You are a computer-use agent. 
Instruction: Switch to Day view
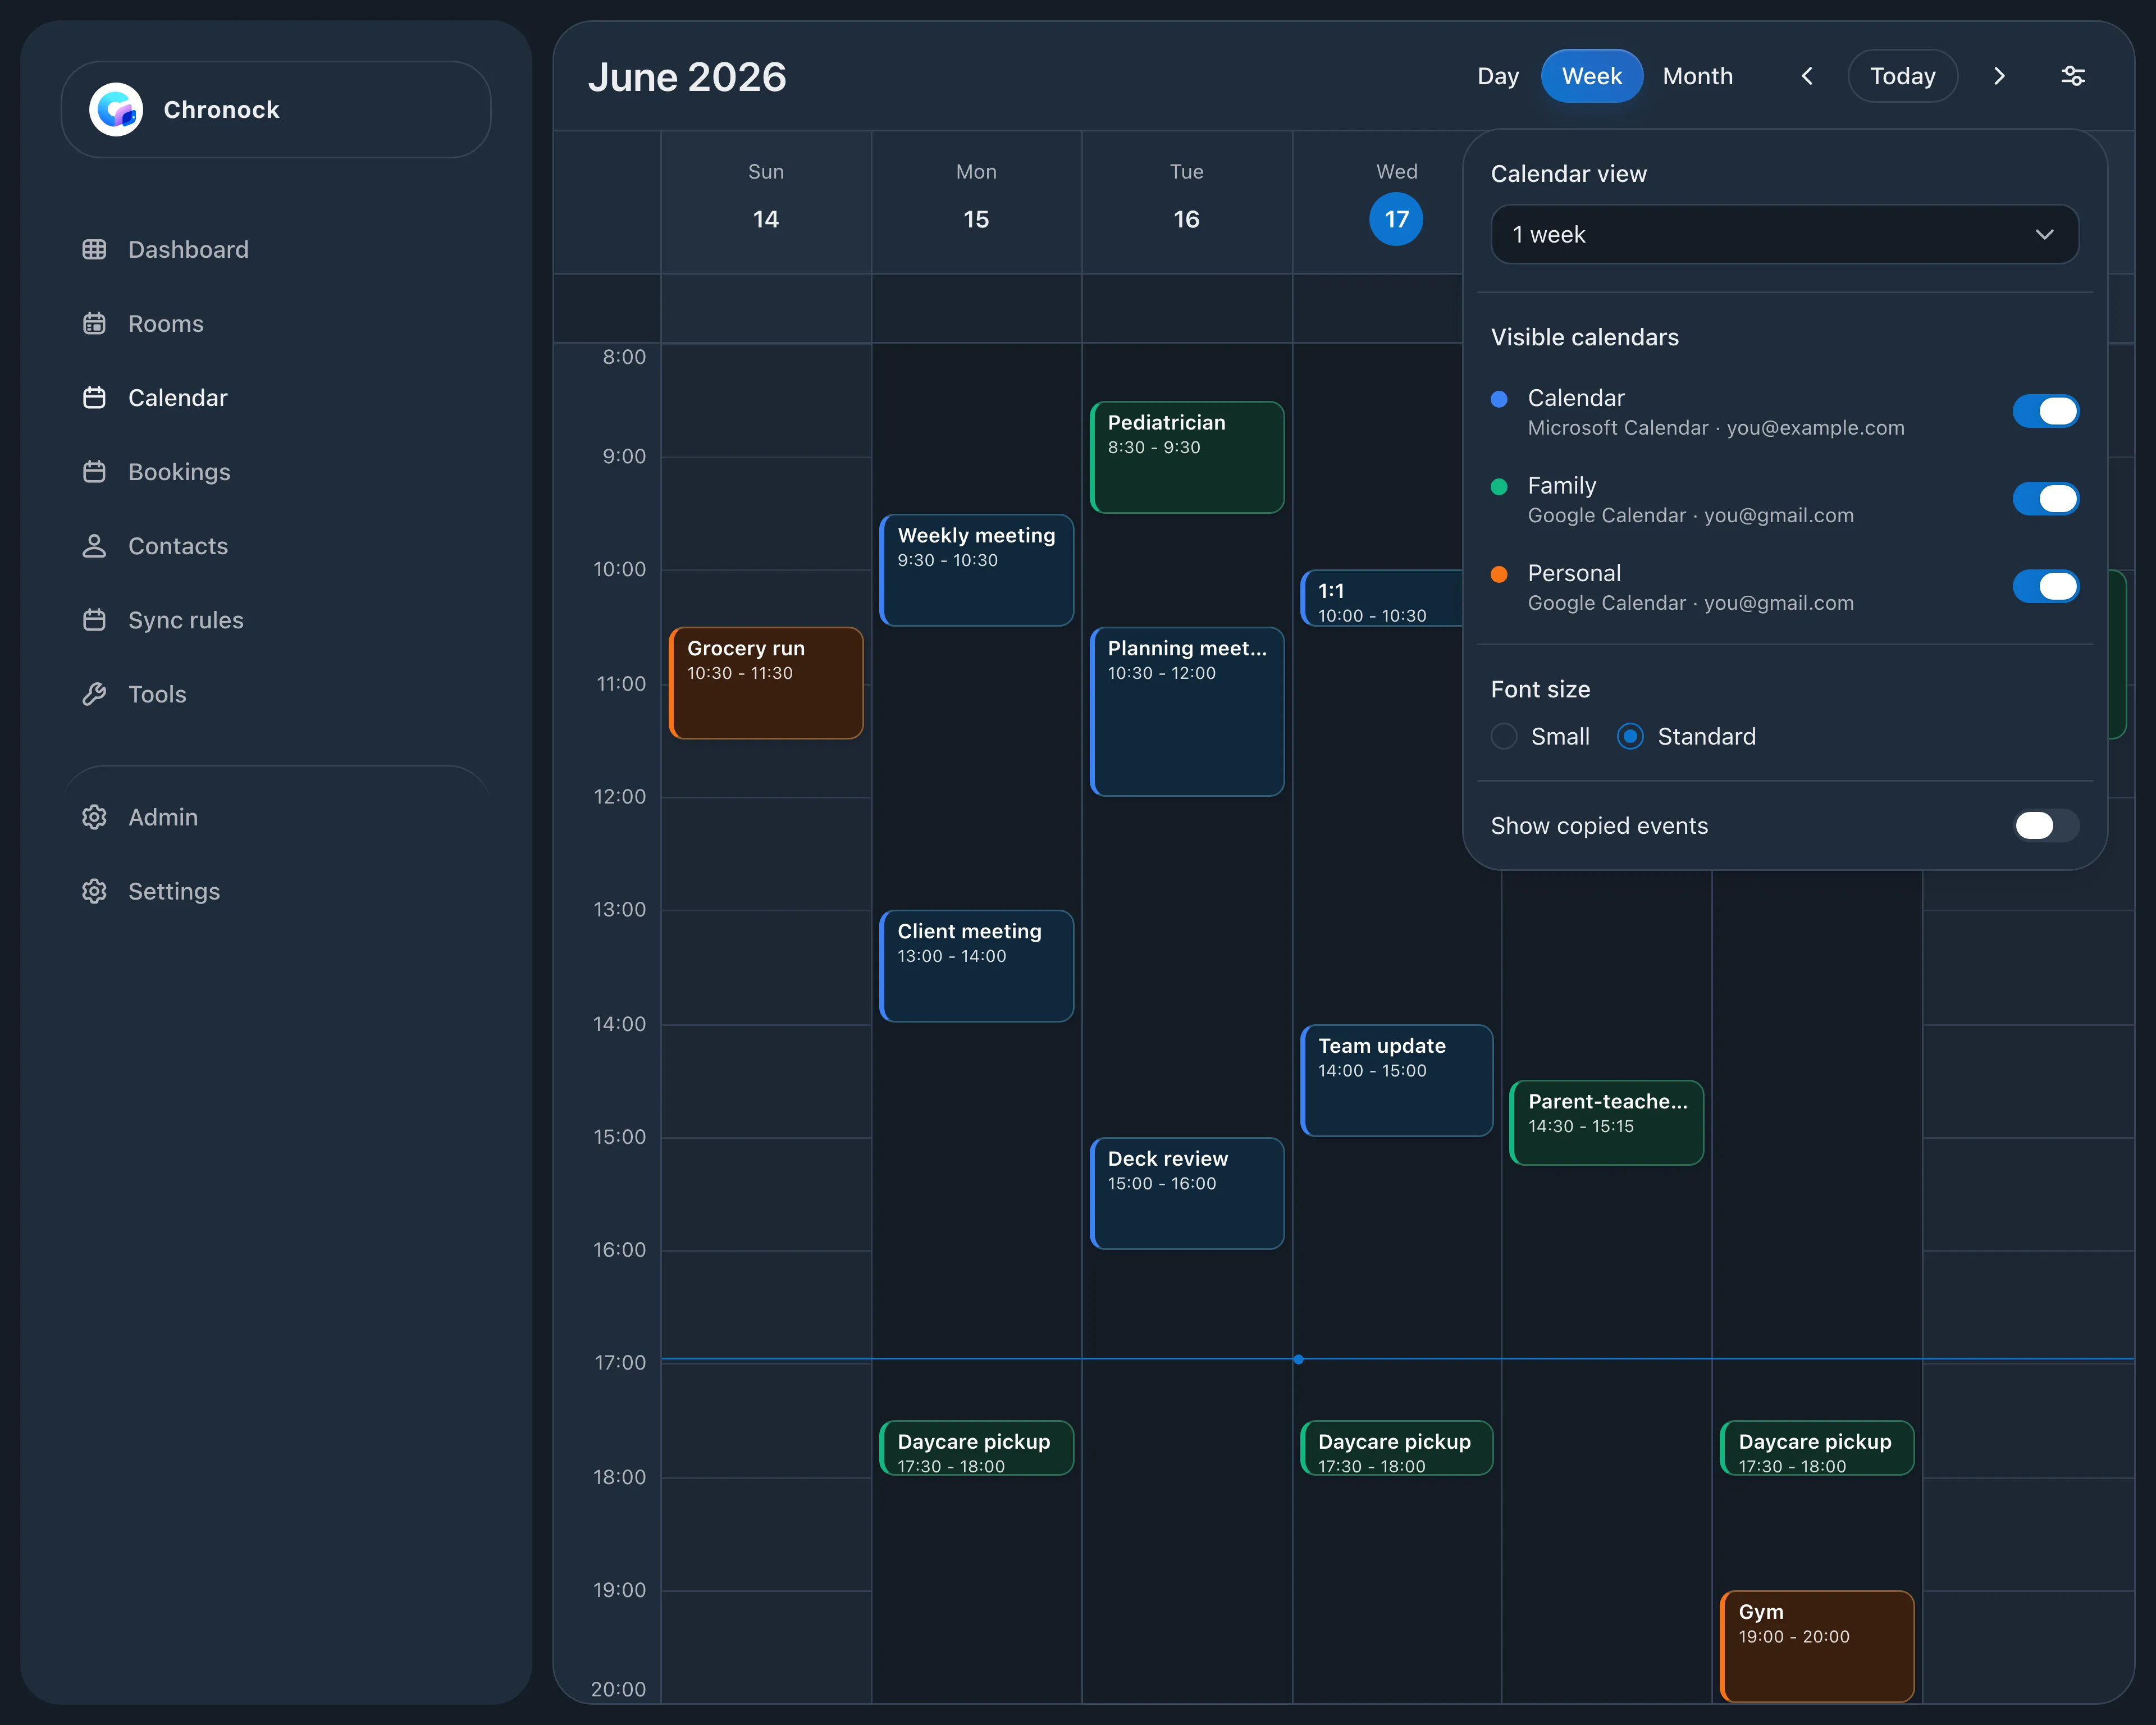[1497, 76]
